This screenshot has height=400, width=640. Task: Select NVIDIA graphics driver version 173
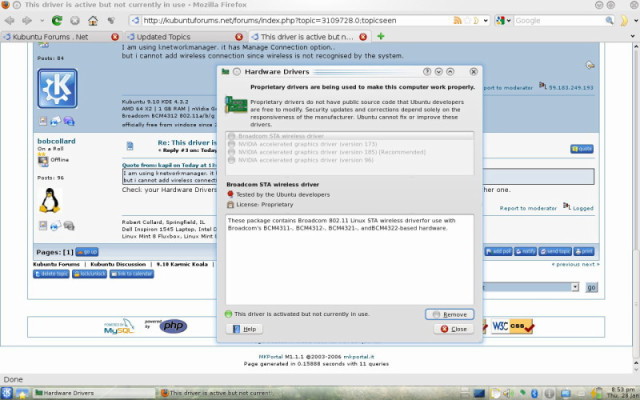[x=300, y=145]
